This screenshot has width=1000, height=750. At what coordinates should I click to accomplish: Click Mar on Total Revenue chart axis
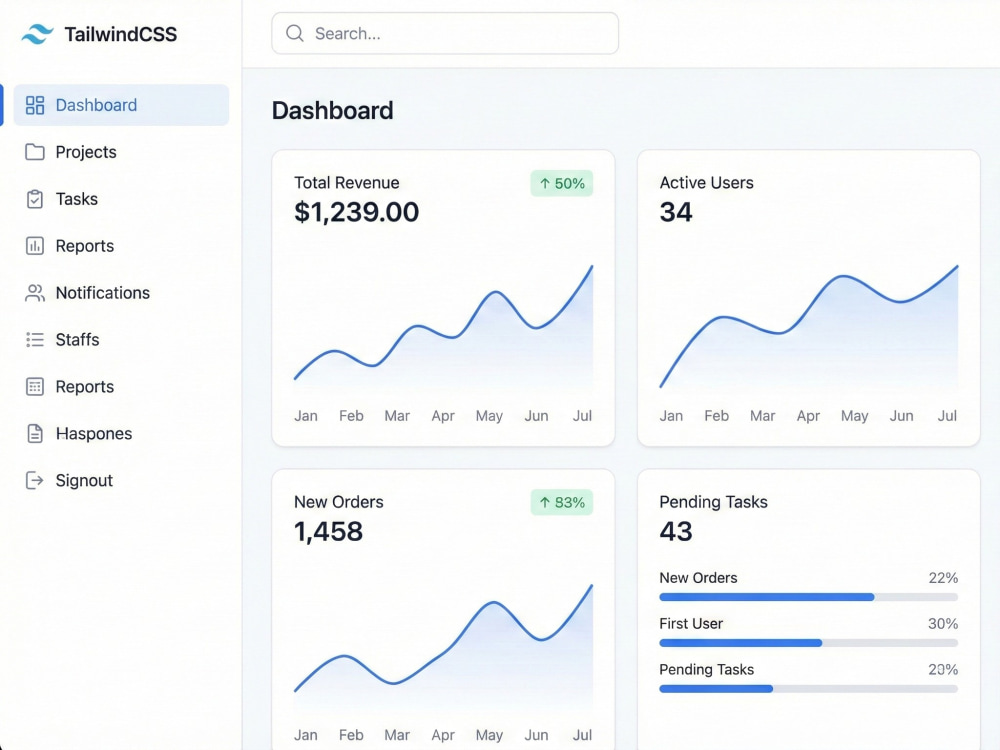[x=397, y=416]
